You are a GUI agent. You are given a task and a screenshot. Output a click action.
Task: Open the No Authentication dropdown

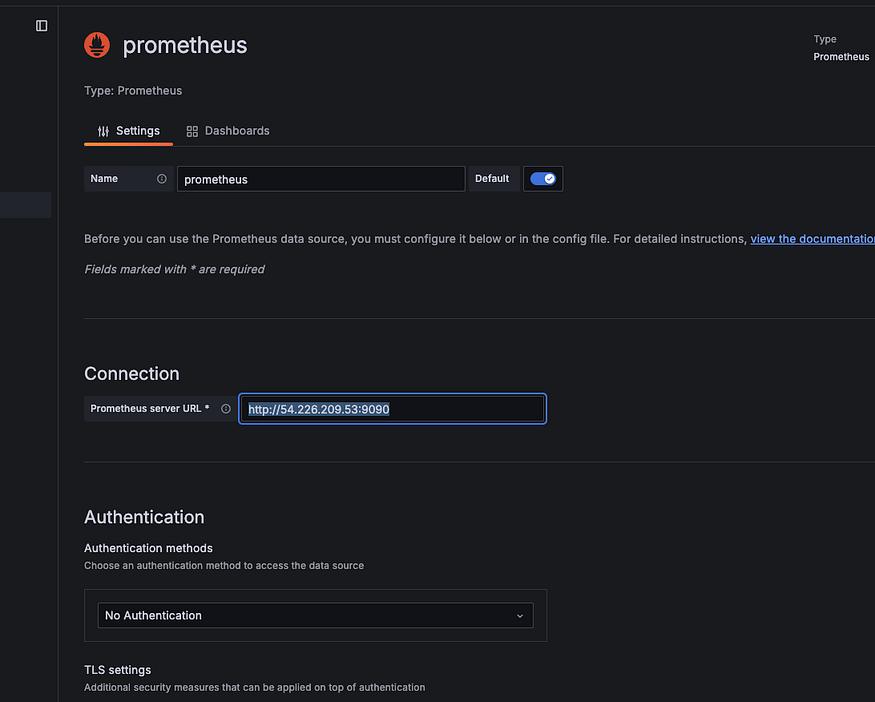tap(314, 615)
